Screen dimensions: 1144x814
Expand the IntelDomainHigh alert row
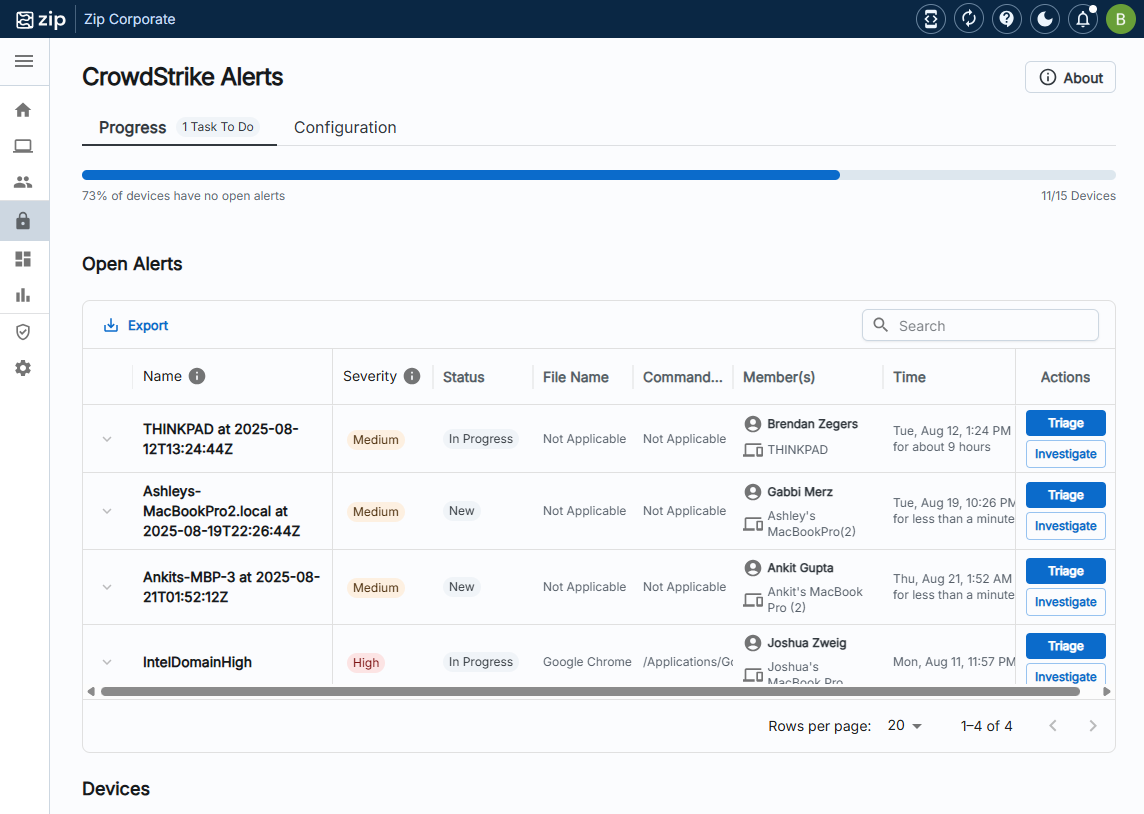point(107,662)
